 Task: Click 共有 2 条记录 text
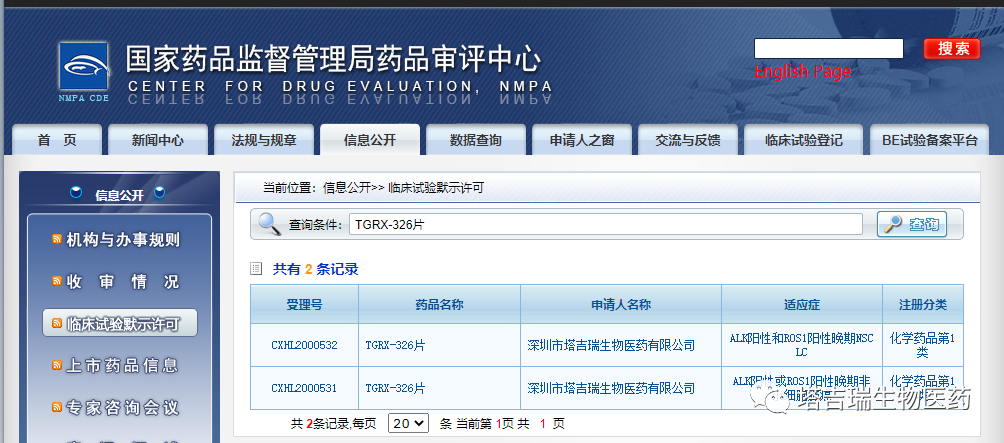pyautogui.click(x=316, y=270)
